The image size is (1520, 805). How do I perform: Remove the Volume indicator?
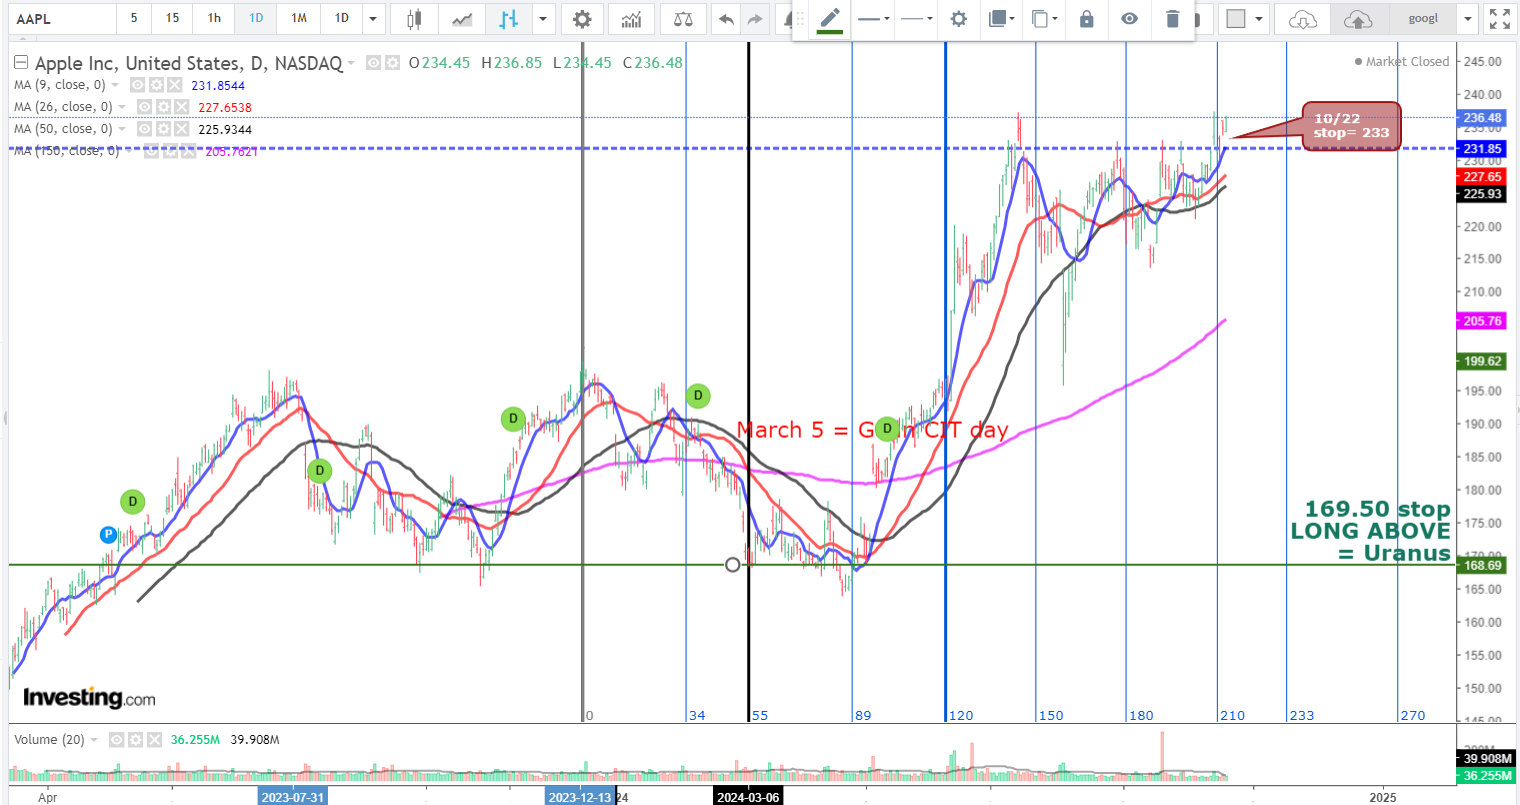pos(154,740)
